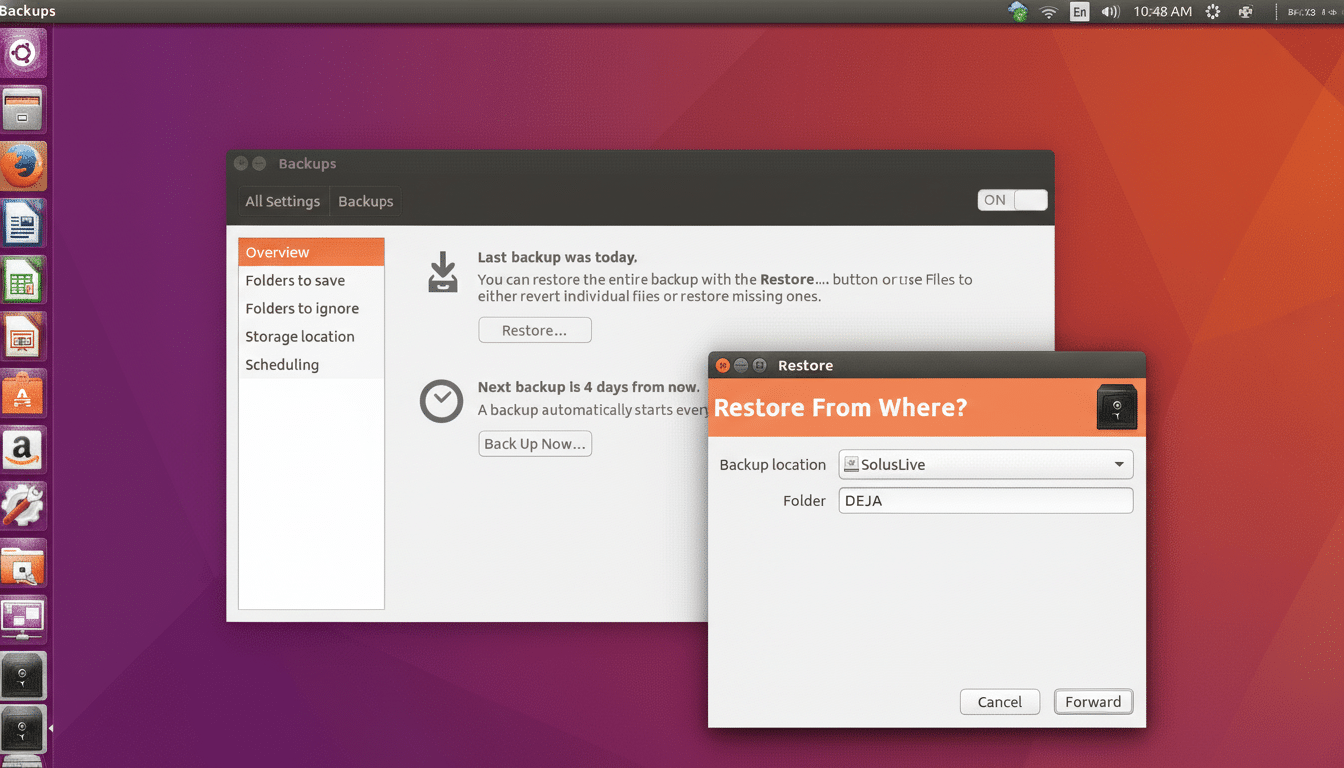Viewport: 1344px width, 768px height.
Task: Open the En keyboard layout menu
Action: [x=1079, y=12]
